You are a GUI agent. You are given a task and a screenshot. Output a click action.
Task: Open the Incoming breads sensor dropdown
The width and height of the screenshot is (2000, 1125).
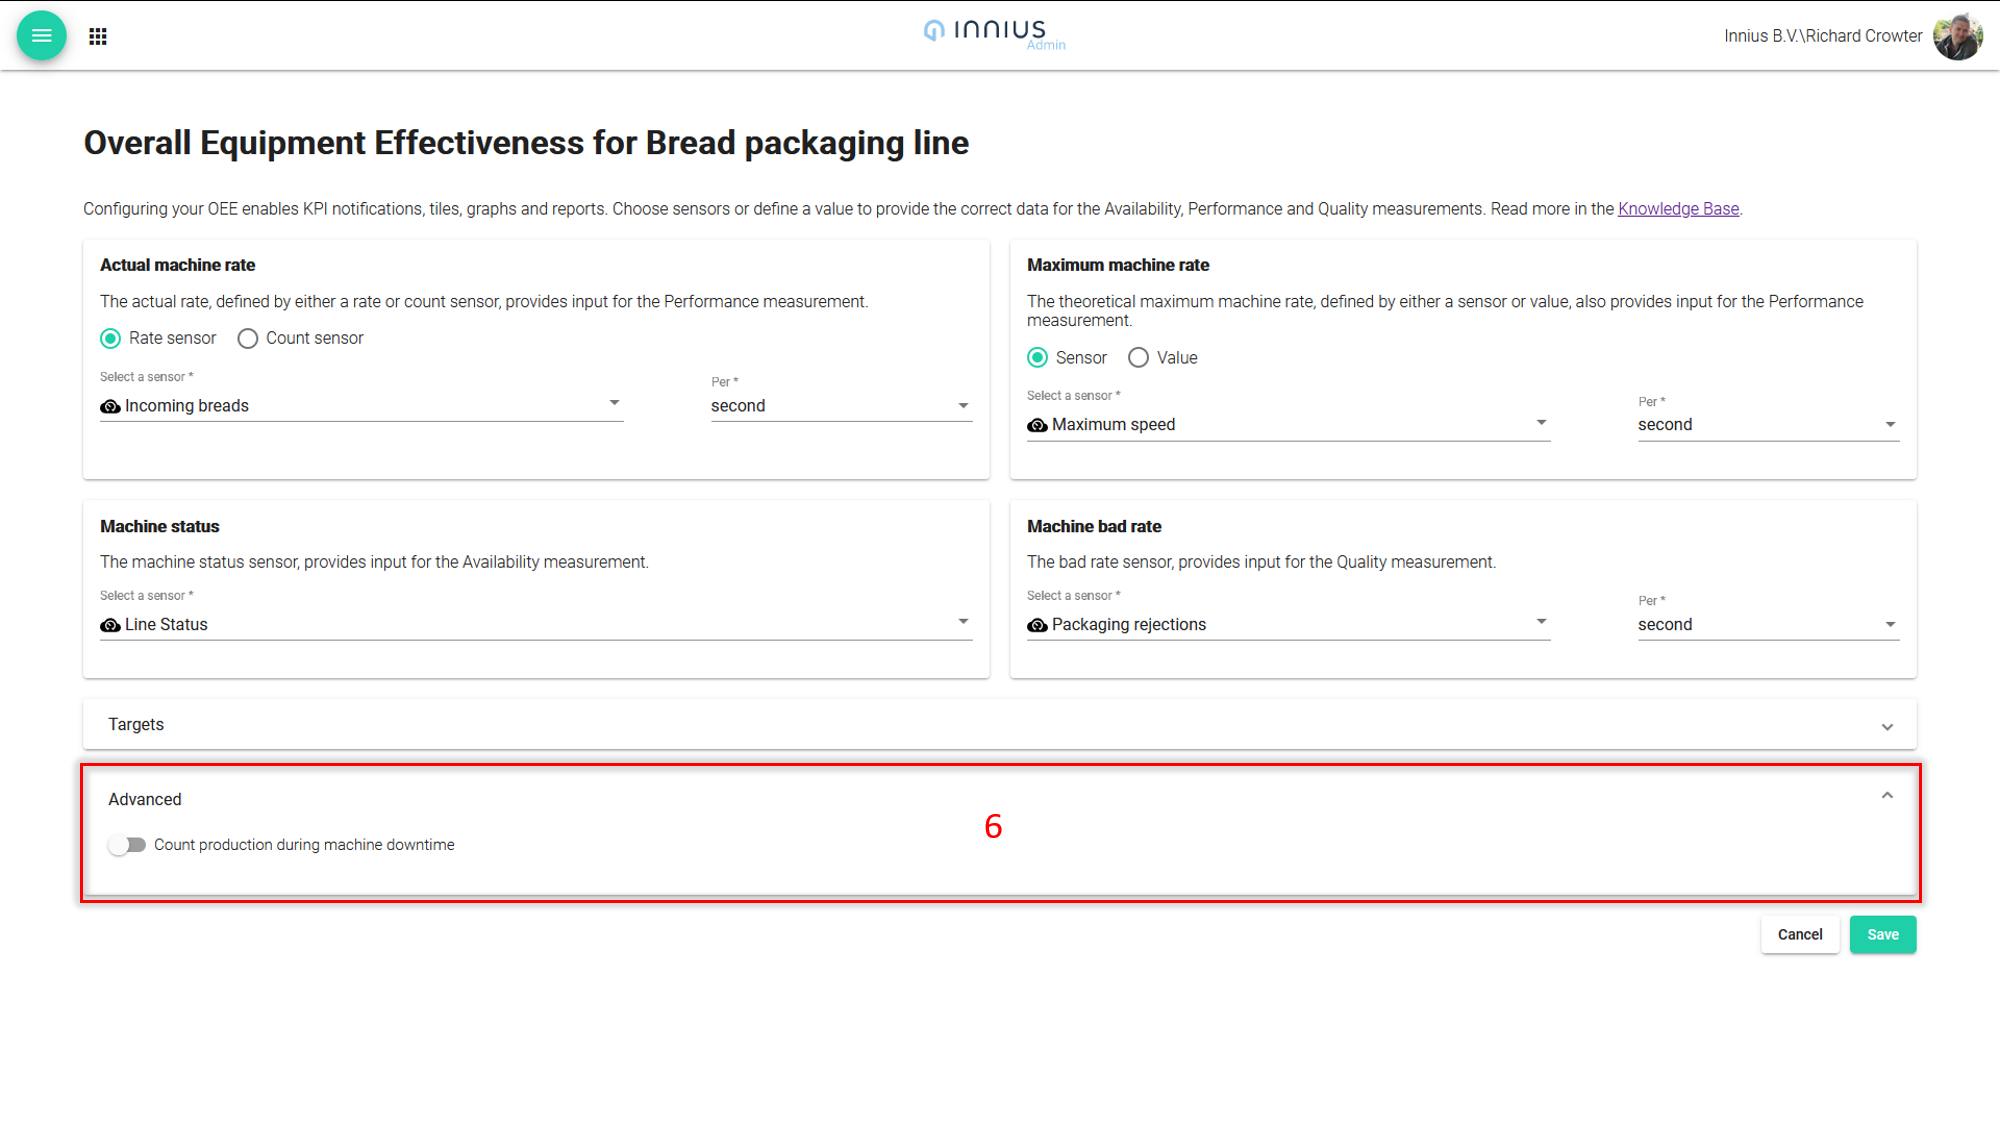(362, 405)
